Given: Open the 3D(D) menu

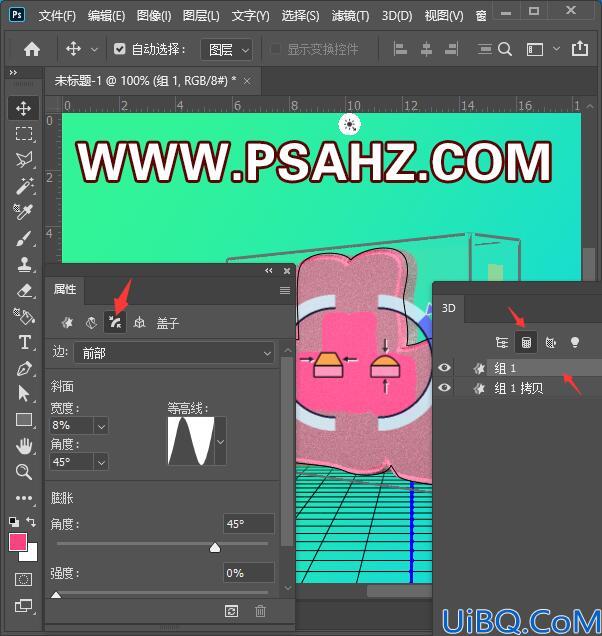Looking at the screenshot, I should 397,16.
